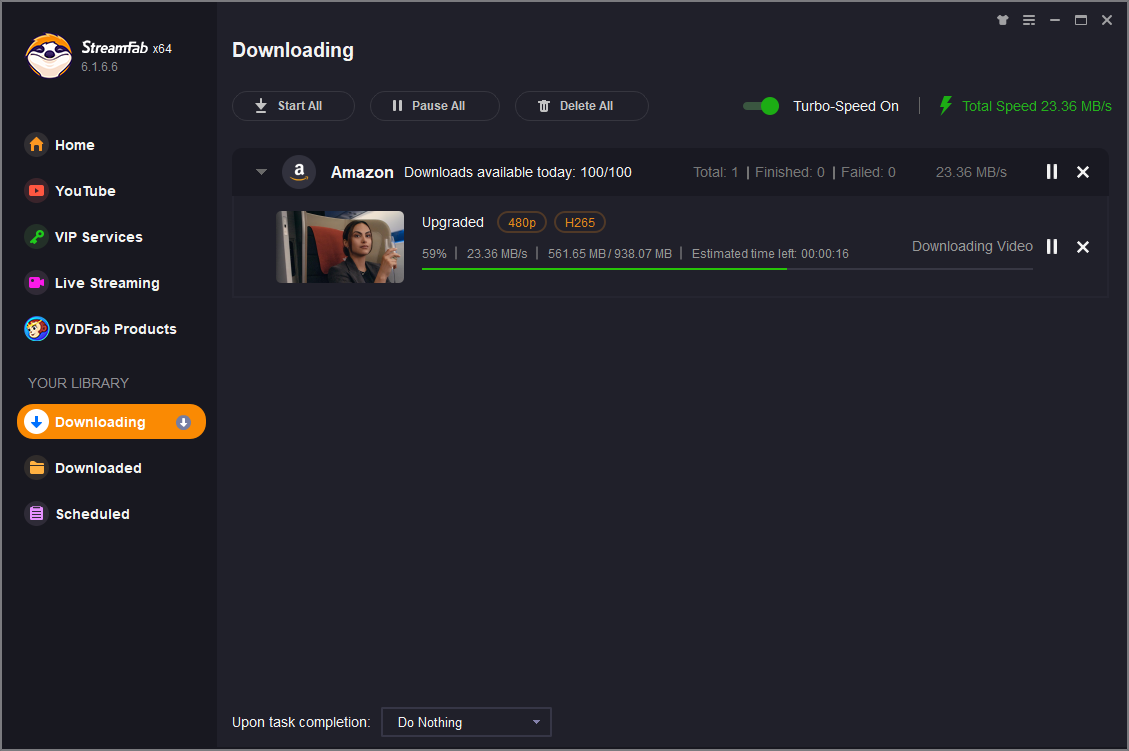
Task: Click the video thumbnail image
Action: [x=340, y=247]
